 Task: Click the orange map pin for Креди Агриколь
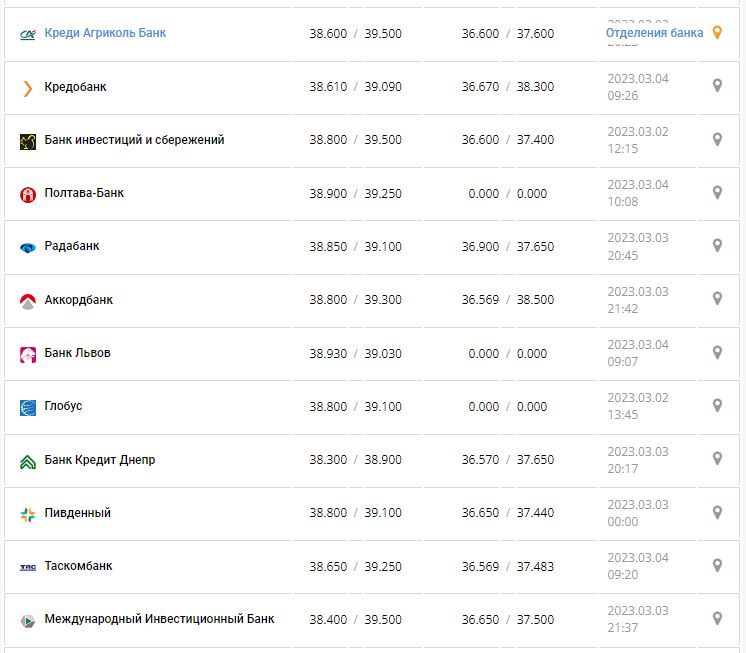coord(716,33)
